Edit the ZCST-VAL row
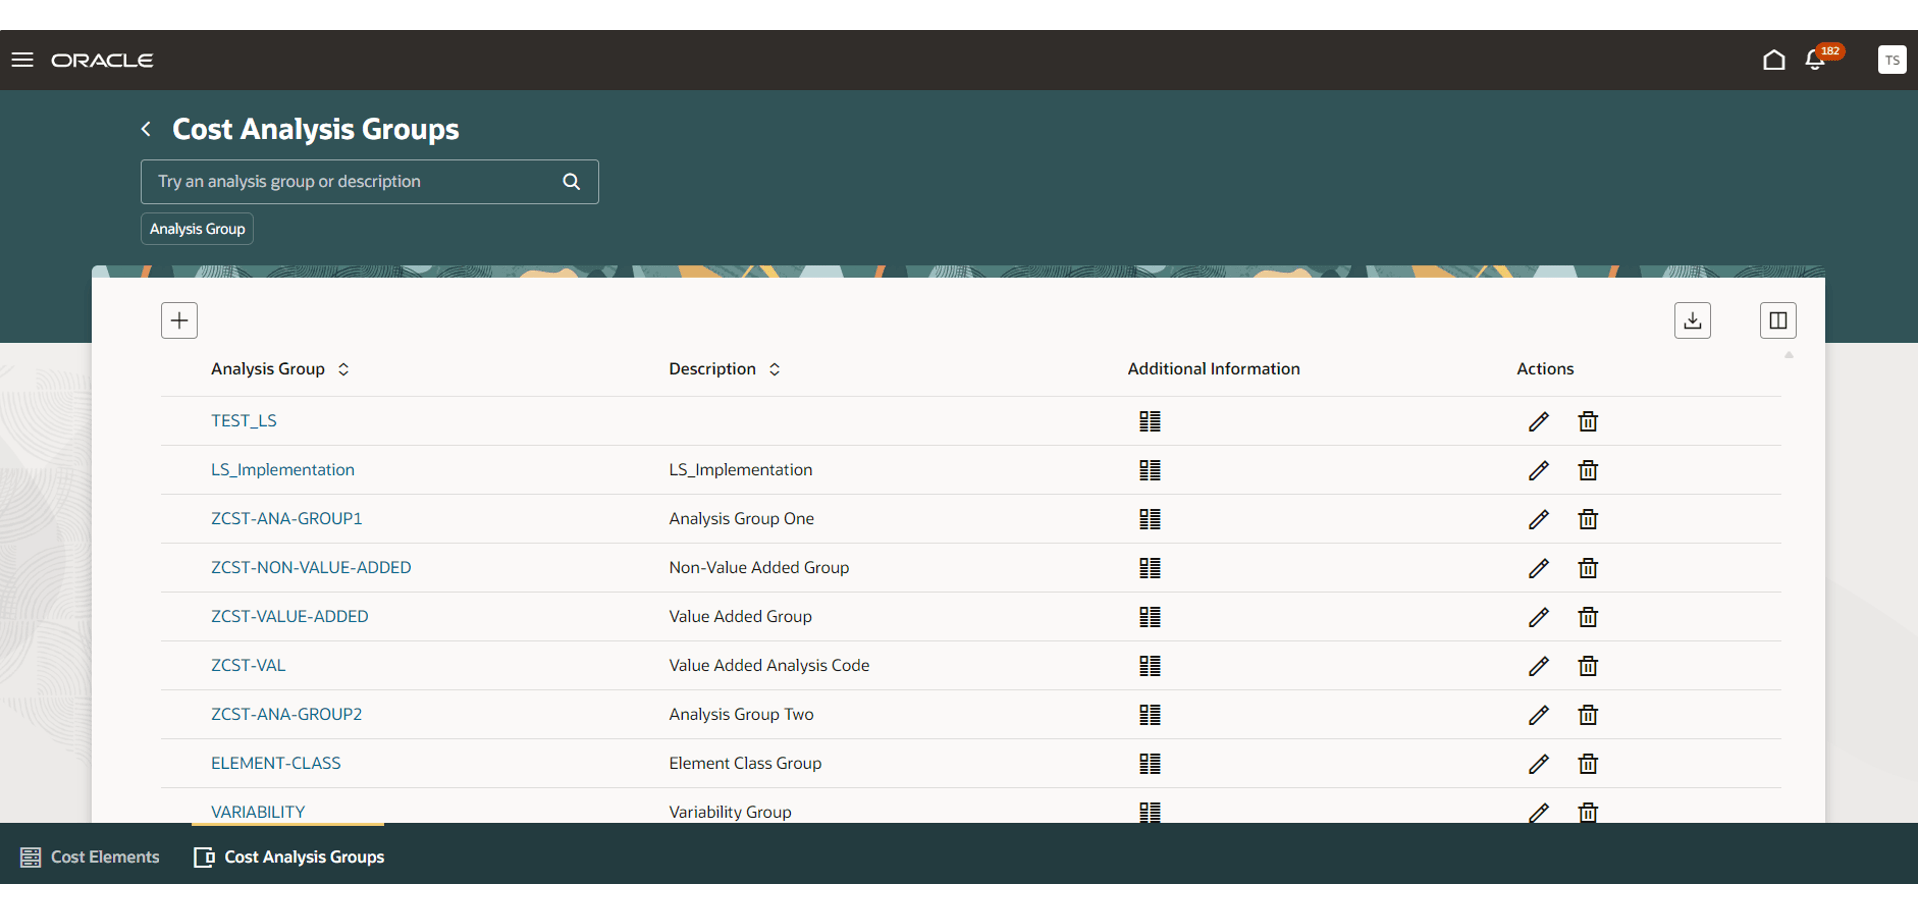 tap(1538, 666)
